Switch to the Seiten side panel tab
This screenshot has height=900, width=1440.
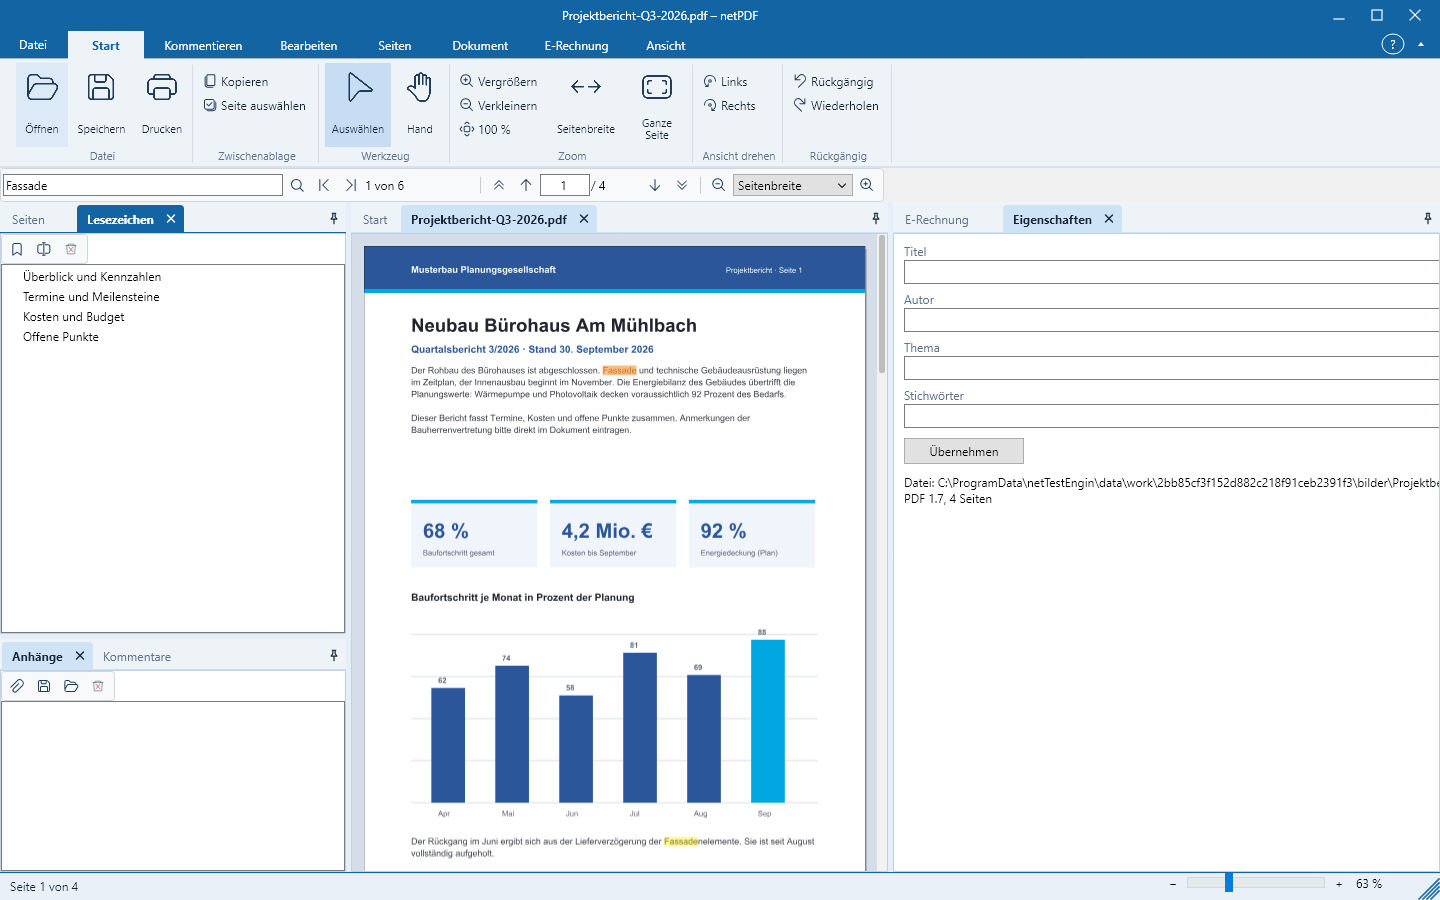[x=28, y=220]
